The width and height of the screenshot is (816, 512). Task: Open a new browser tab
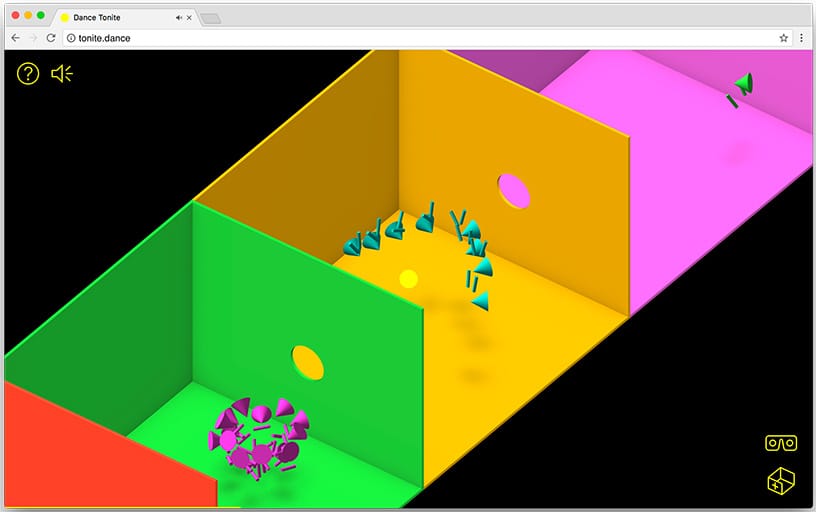[x=210, y=18]
